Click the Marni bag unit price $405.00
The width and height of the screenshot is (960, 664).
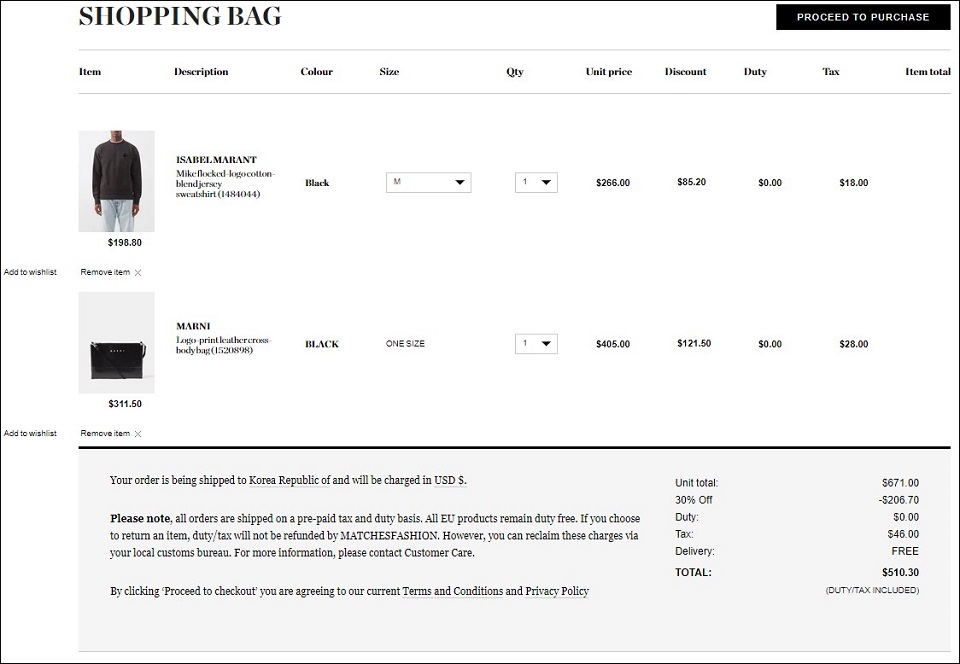tap(613, 344)
